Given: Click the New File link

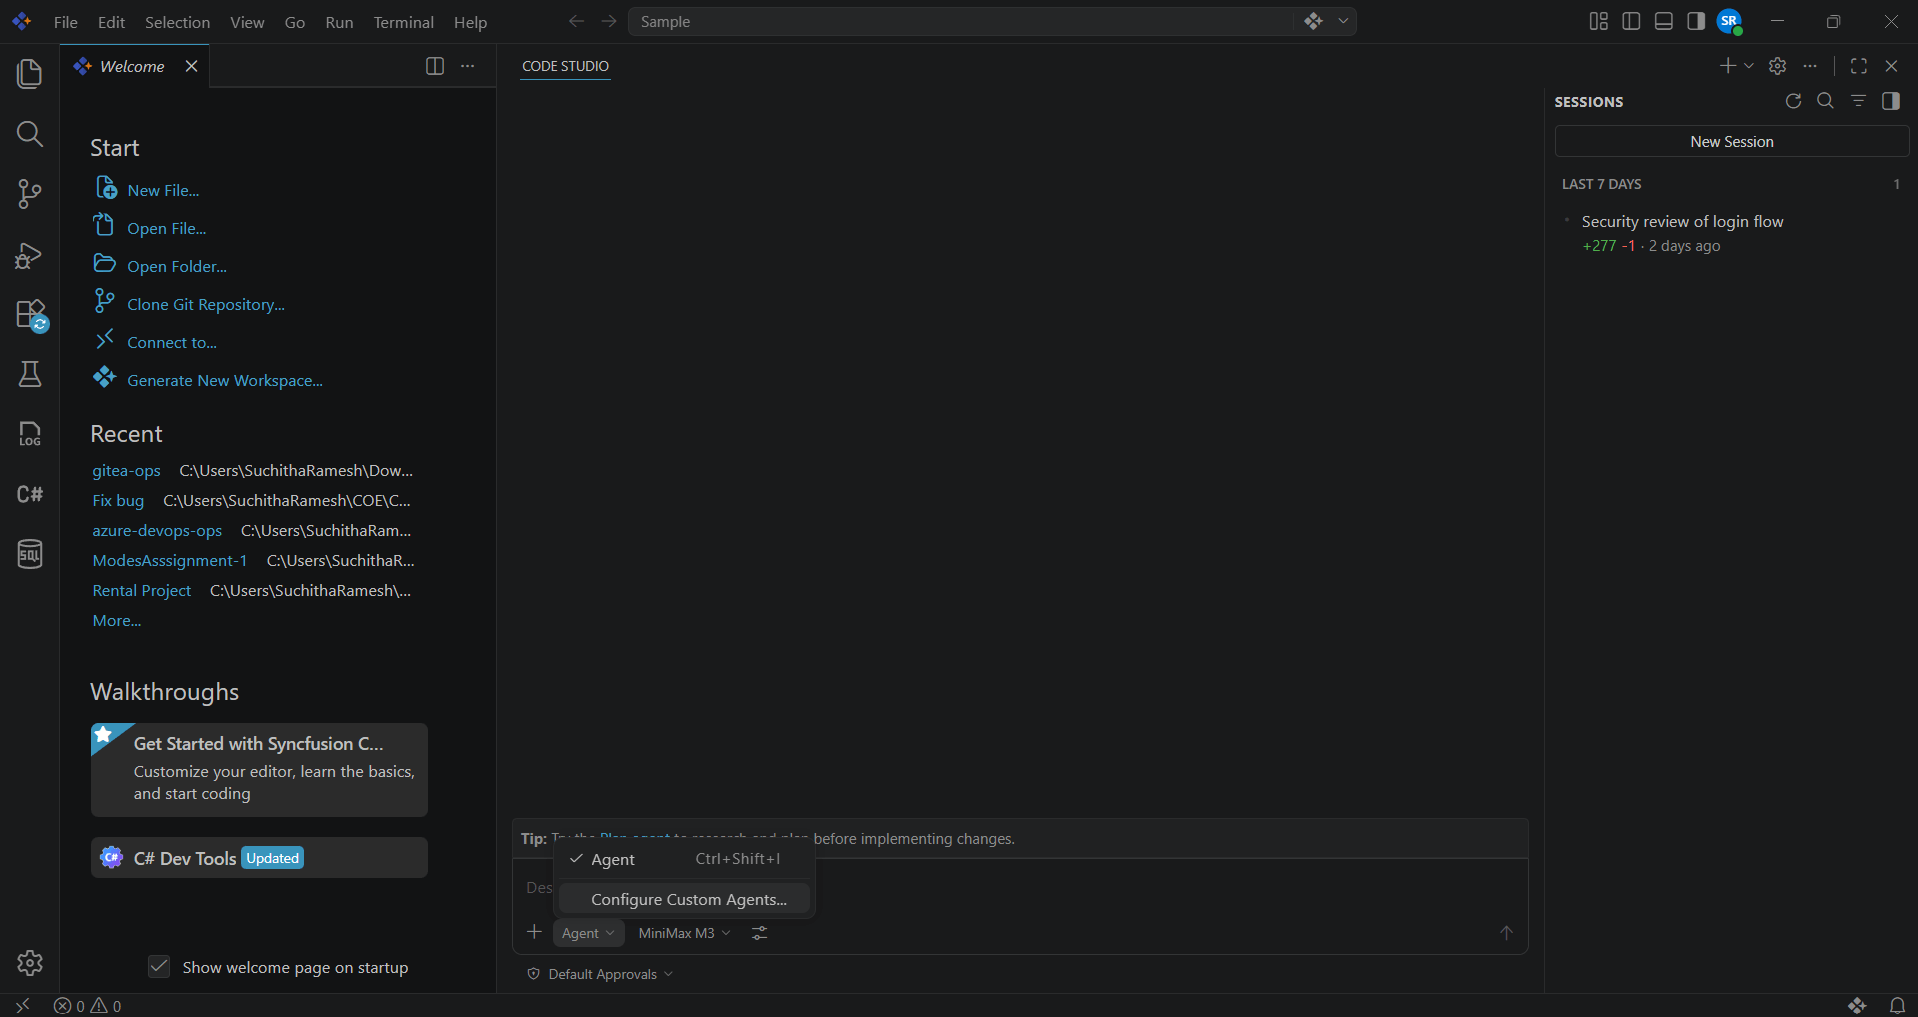Looking at the screenshot, I should (163, 190).
